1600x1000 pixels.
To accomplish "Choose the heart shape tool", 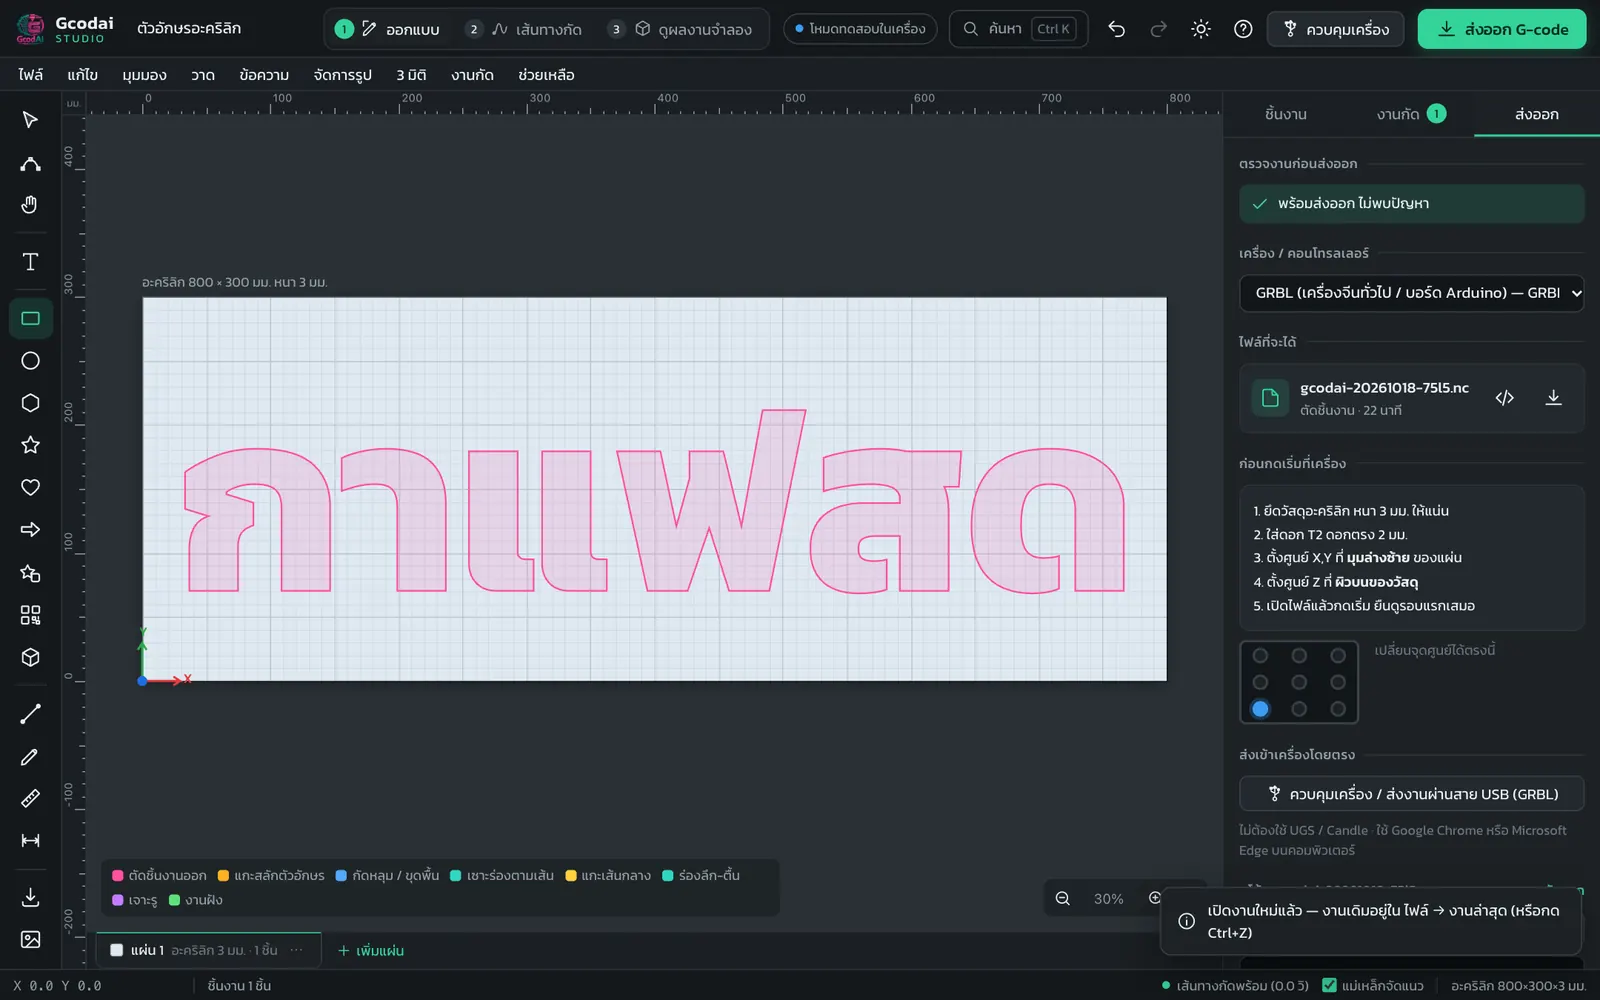I will pos(30,488).
